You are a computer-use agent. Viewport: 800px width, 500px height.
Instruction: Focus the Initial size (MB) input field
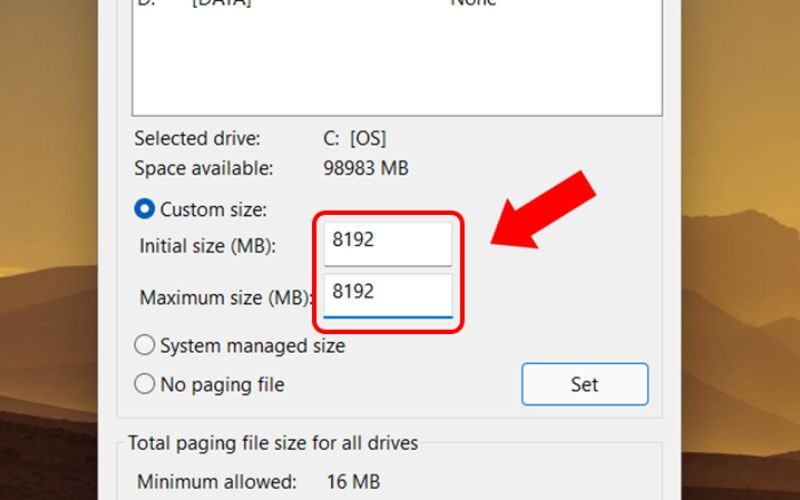[388, 242]
